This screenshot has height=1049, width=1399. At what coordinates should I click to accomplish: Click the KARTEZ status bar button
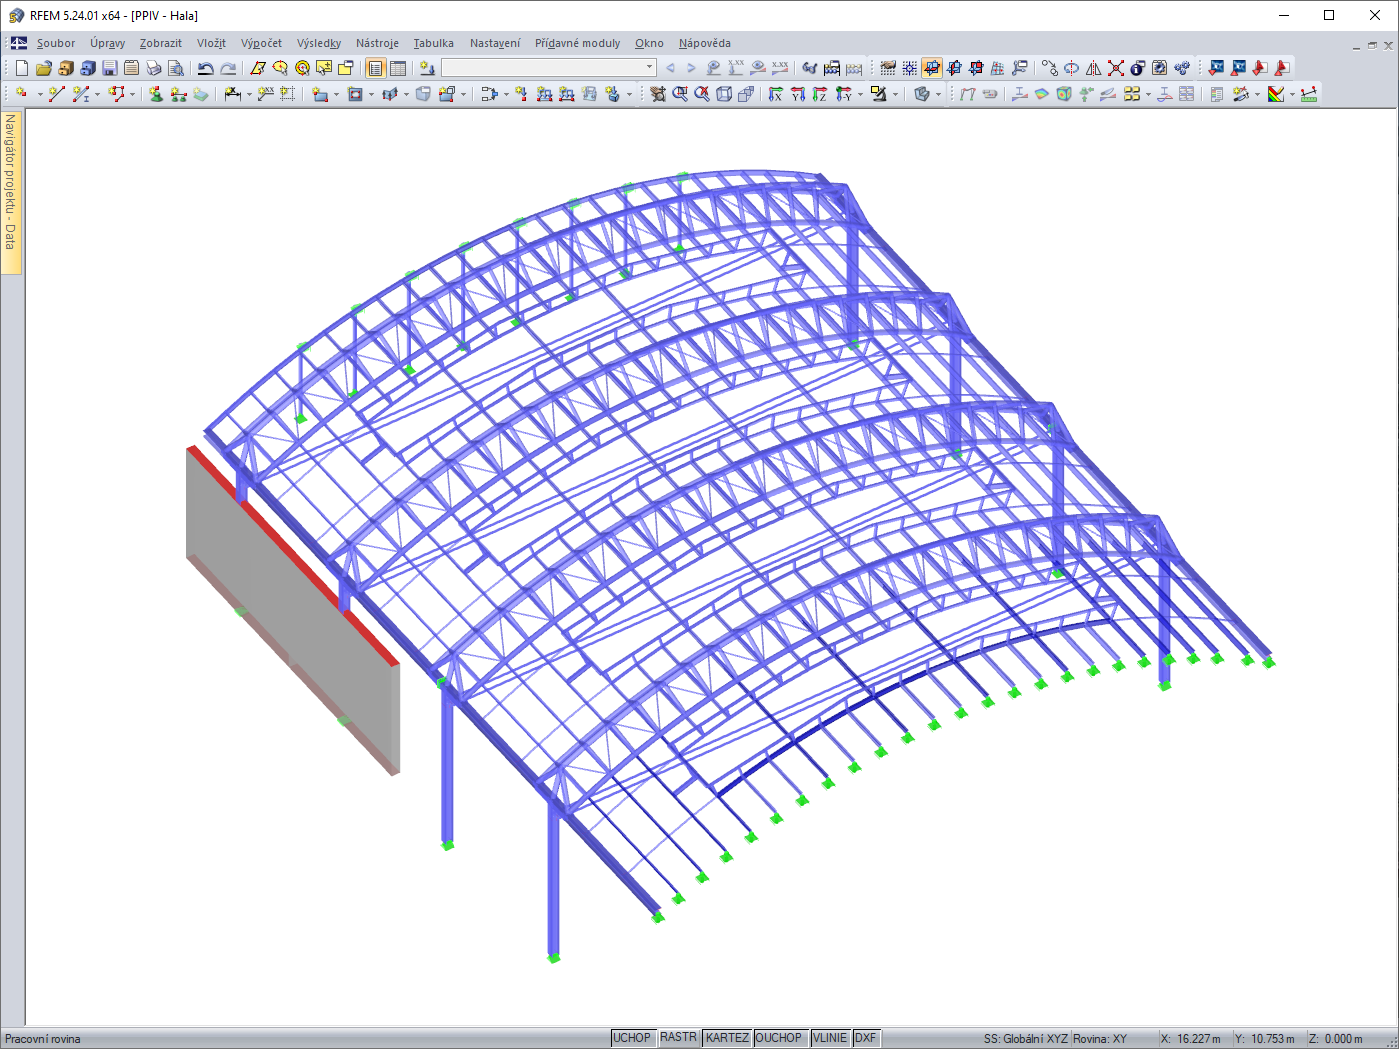pyautogui.click(x=726, y=1037)
